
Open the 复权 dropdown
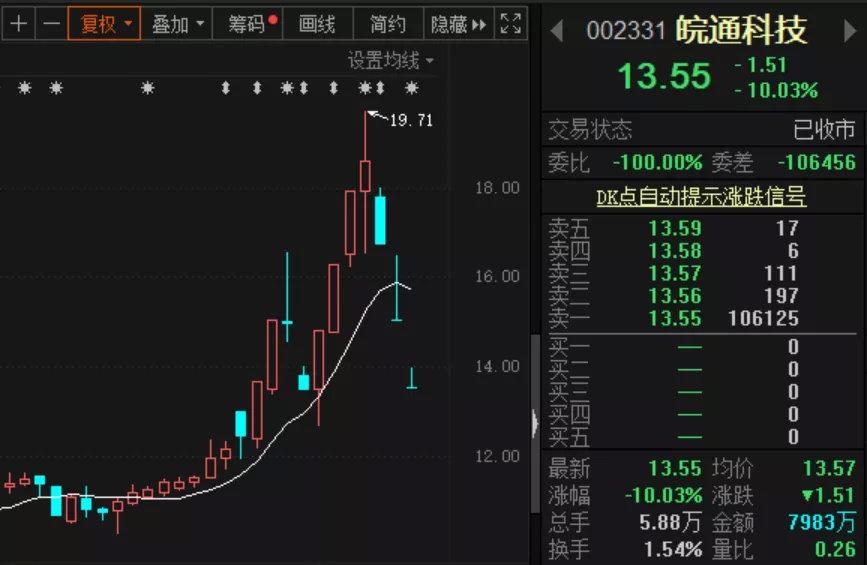coord(105,24)
